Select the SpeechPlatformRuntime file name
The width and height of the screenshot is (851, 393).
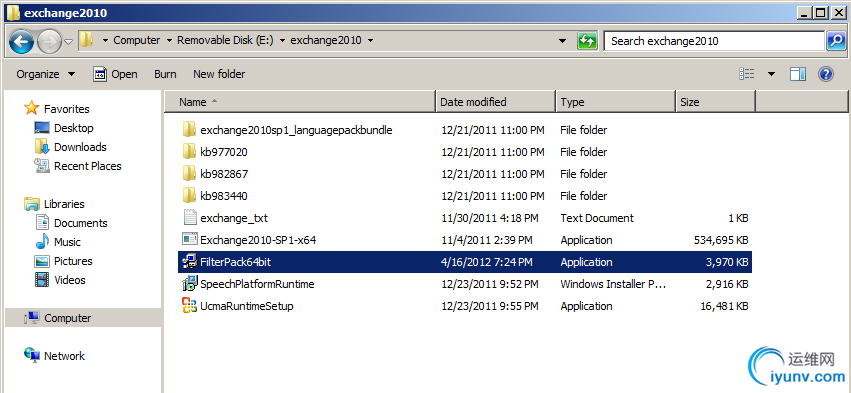[257, 284]
